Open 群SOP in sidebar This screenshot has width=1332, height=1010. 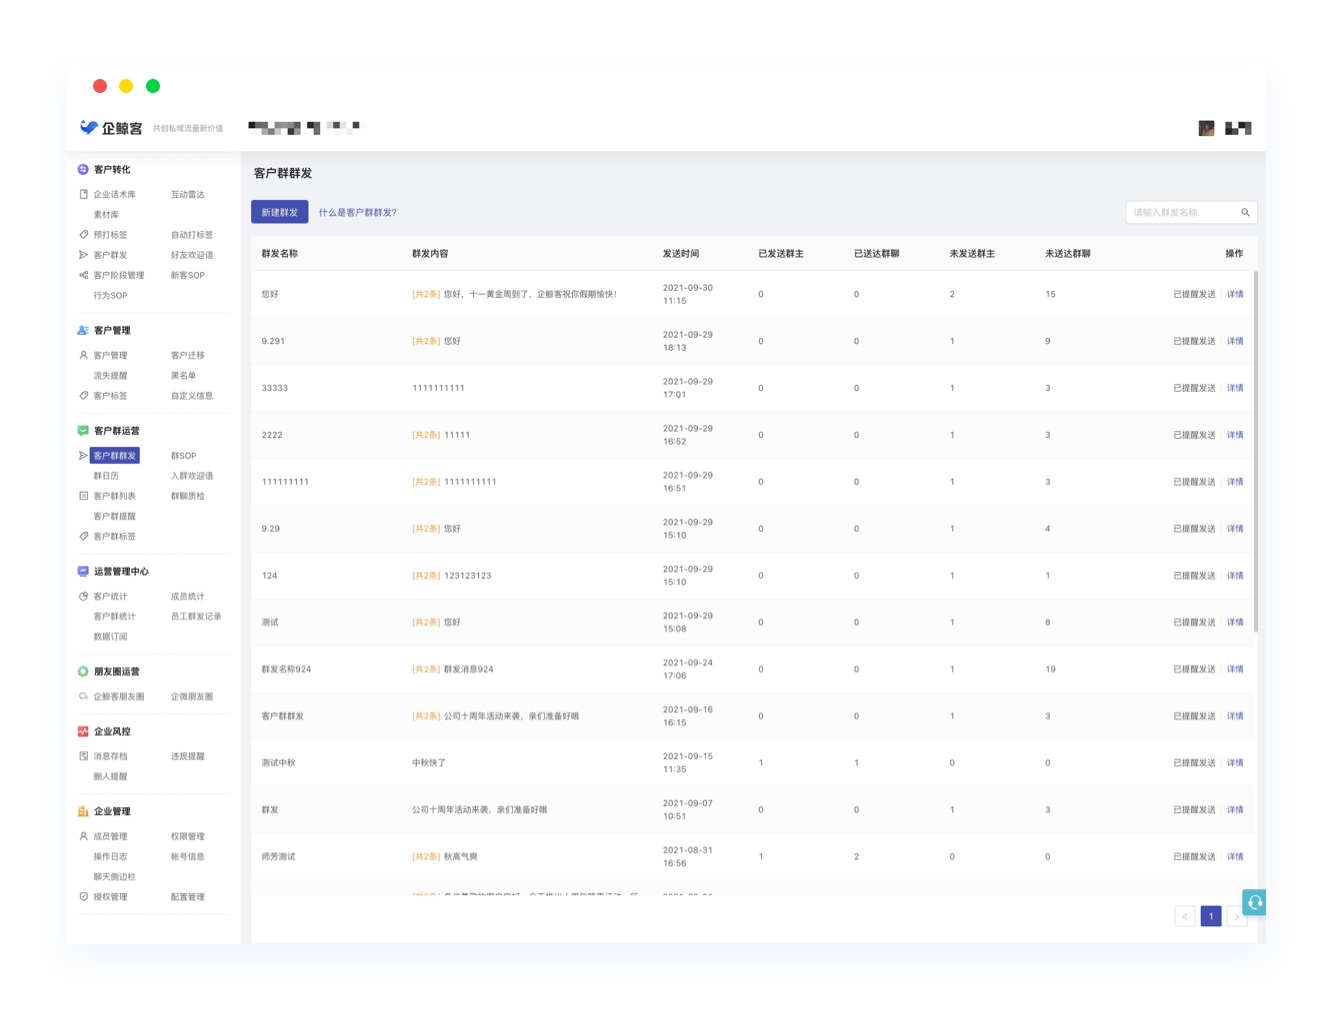(x=184, y=456)
